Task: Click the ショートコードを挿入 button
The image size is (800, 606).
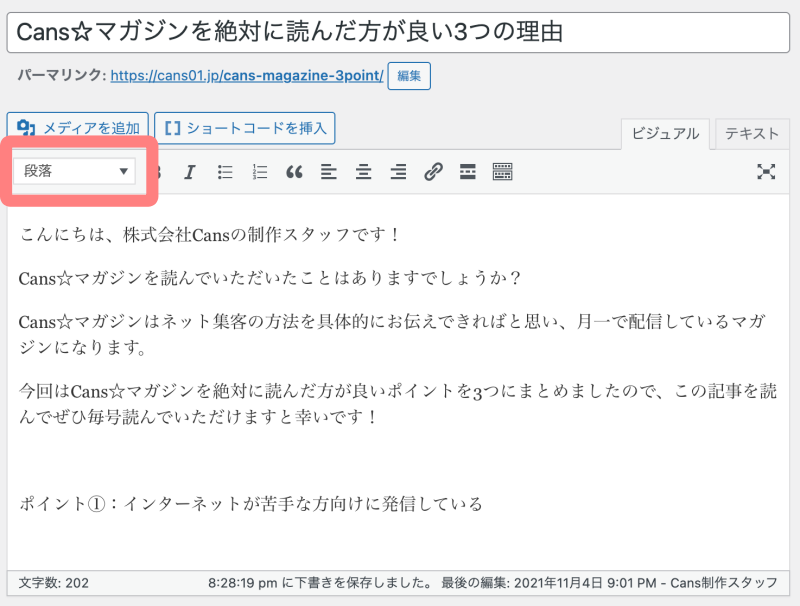Action: 245,128
